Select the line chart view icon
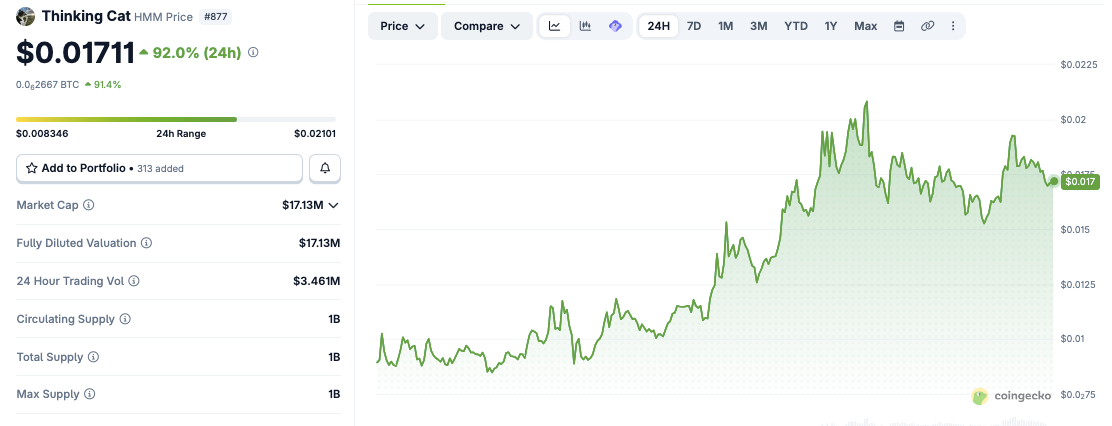The height and width of the screenshot is (426, 1112). click(x=555, y=26)
